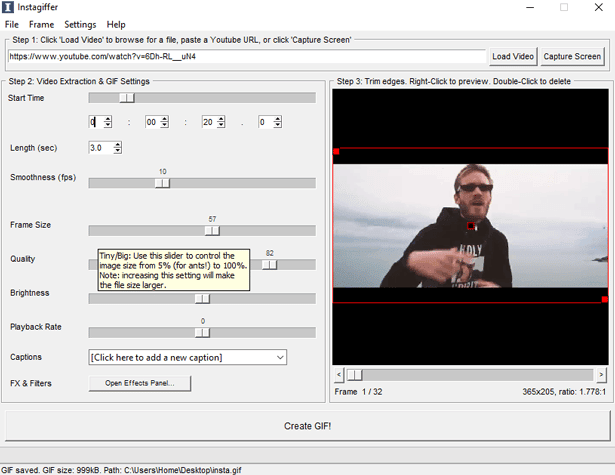The width and height of the screenshot is (615, 475).
Task: Click the Load Video button
Action: 513,56
